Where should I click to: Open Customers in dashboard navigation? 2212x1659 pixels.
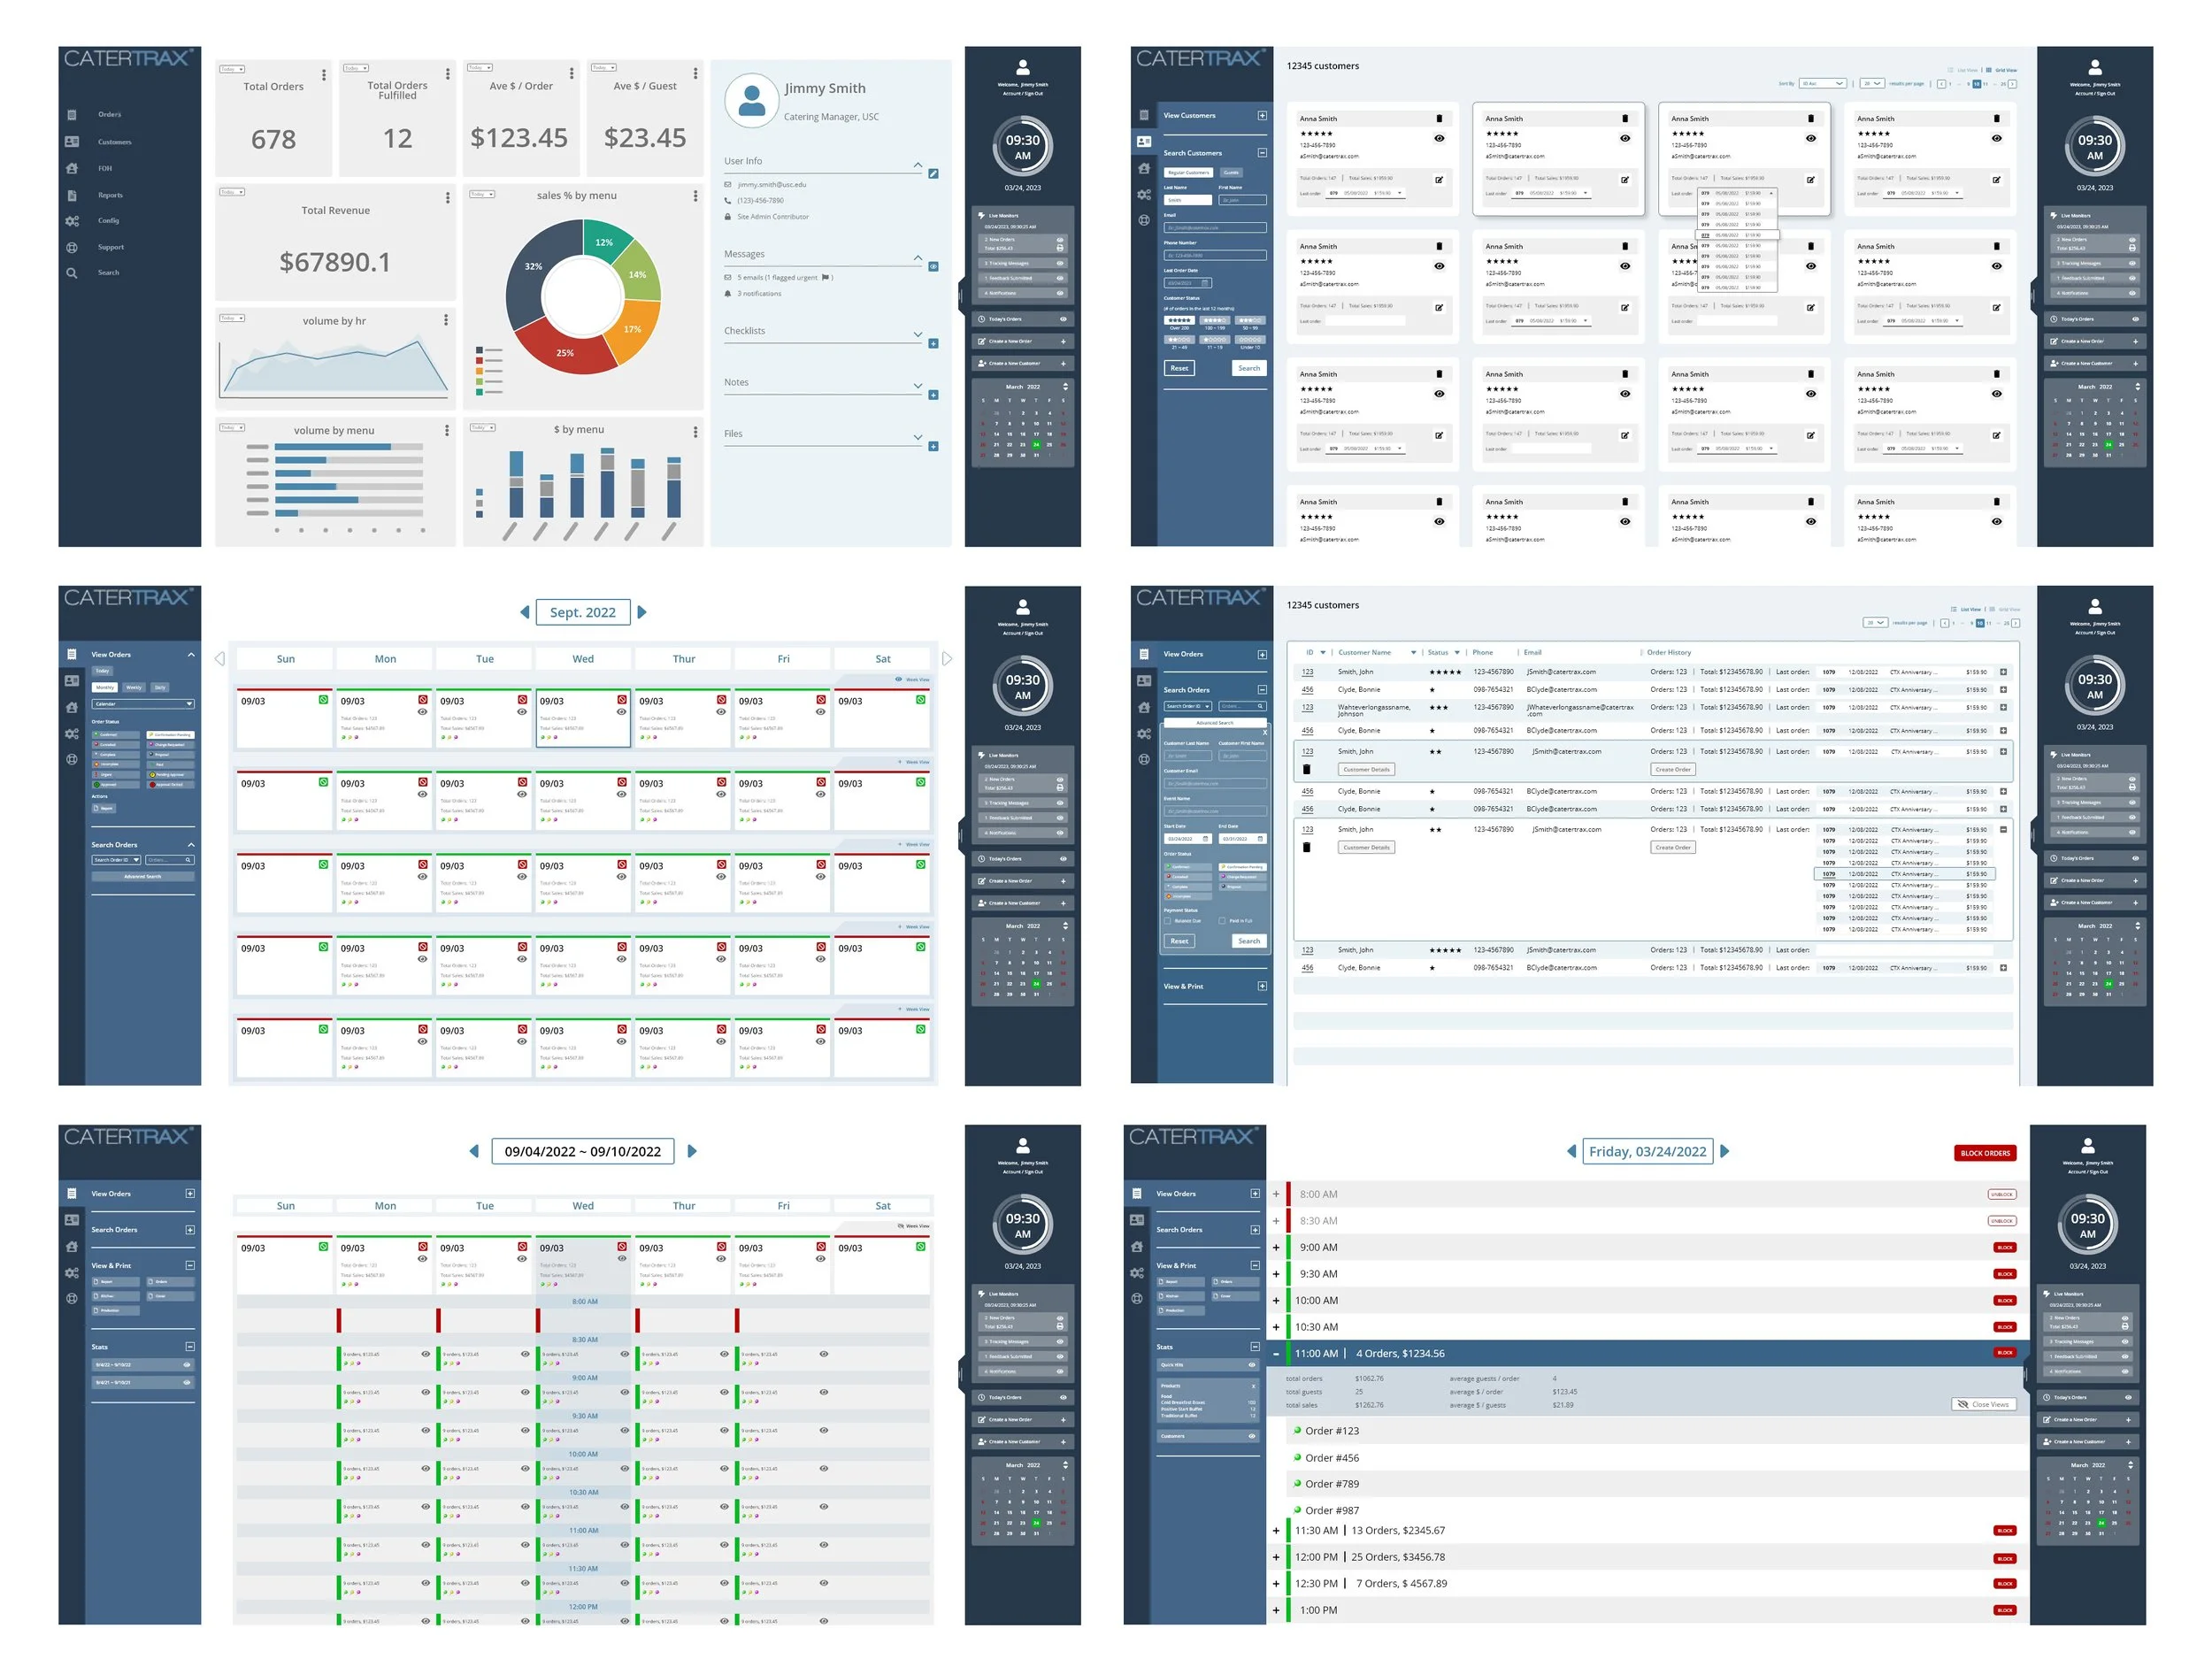pos(114,142)
